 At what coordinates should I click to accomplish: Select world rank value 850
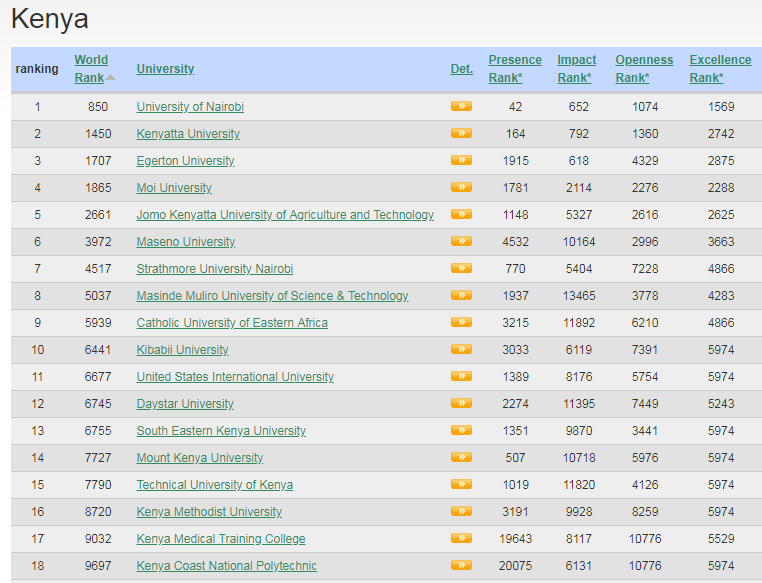tap(98, 107)
